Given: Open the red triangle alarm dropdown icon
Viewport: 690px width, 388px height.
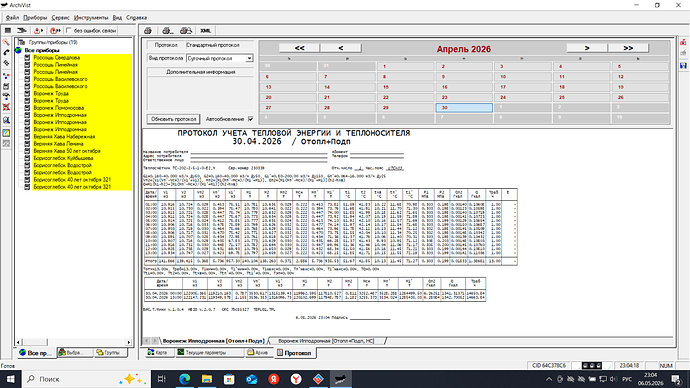Looking at the screenshot, I should click(38, 30).
